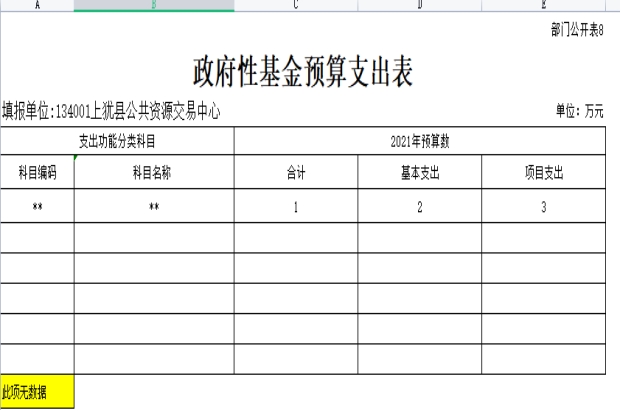Click the title cell 政府性基金预算支出表
621x411 pixels.
(x=303, y=72)
